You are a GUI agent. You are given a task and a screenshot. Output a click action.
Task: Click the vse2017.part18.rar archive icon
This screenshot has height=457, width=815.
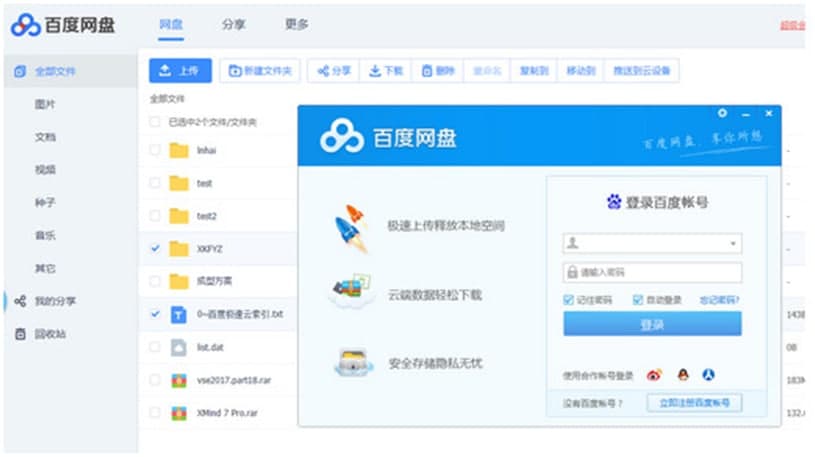pyautogui.click(x=179, y=380)
